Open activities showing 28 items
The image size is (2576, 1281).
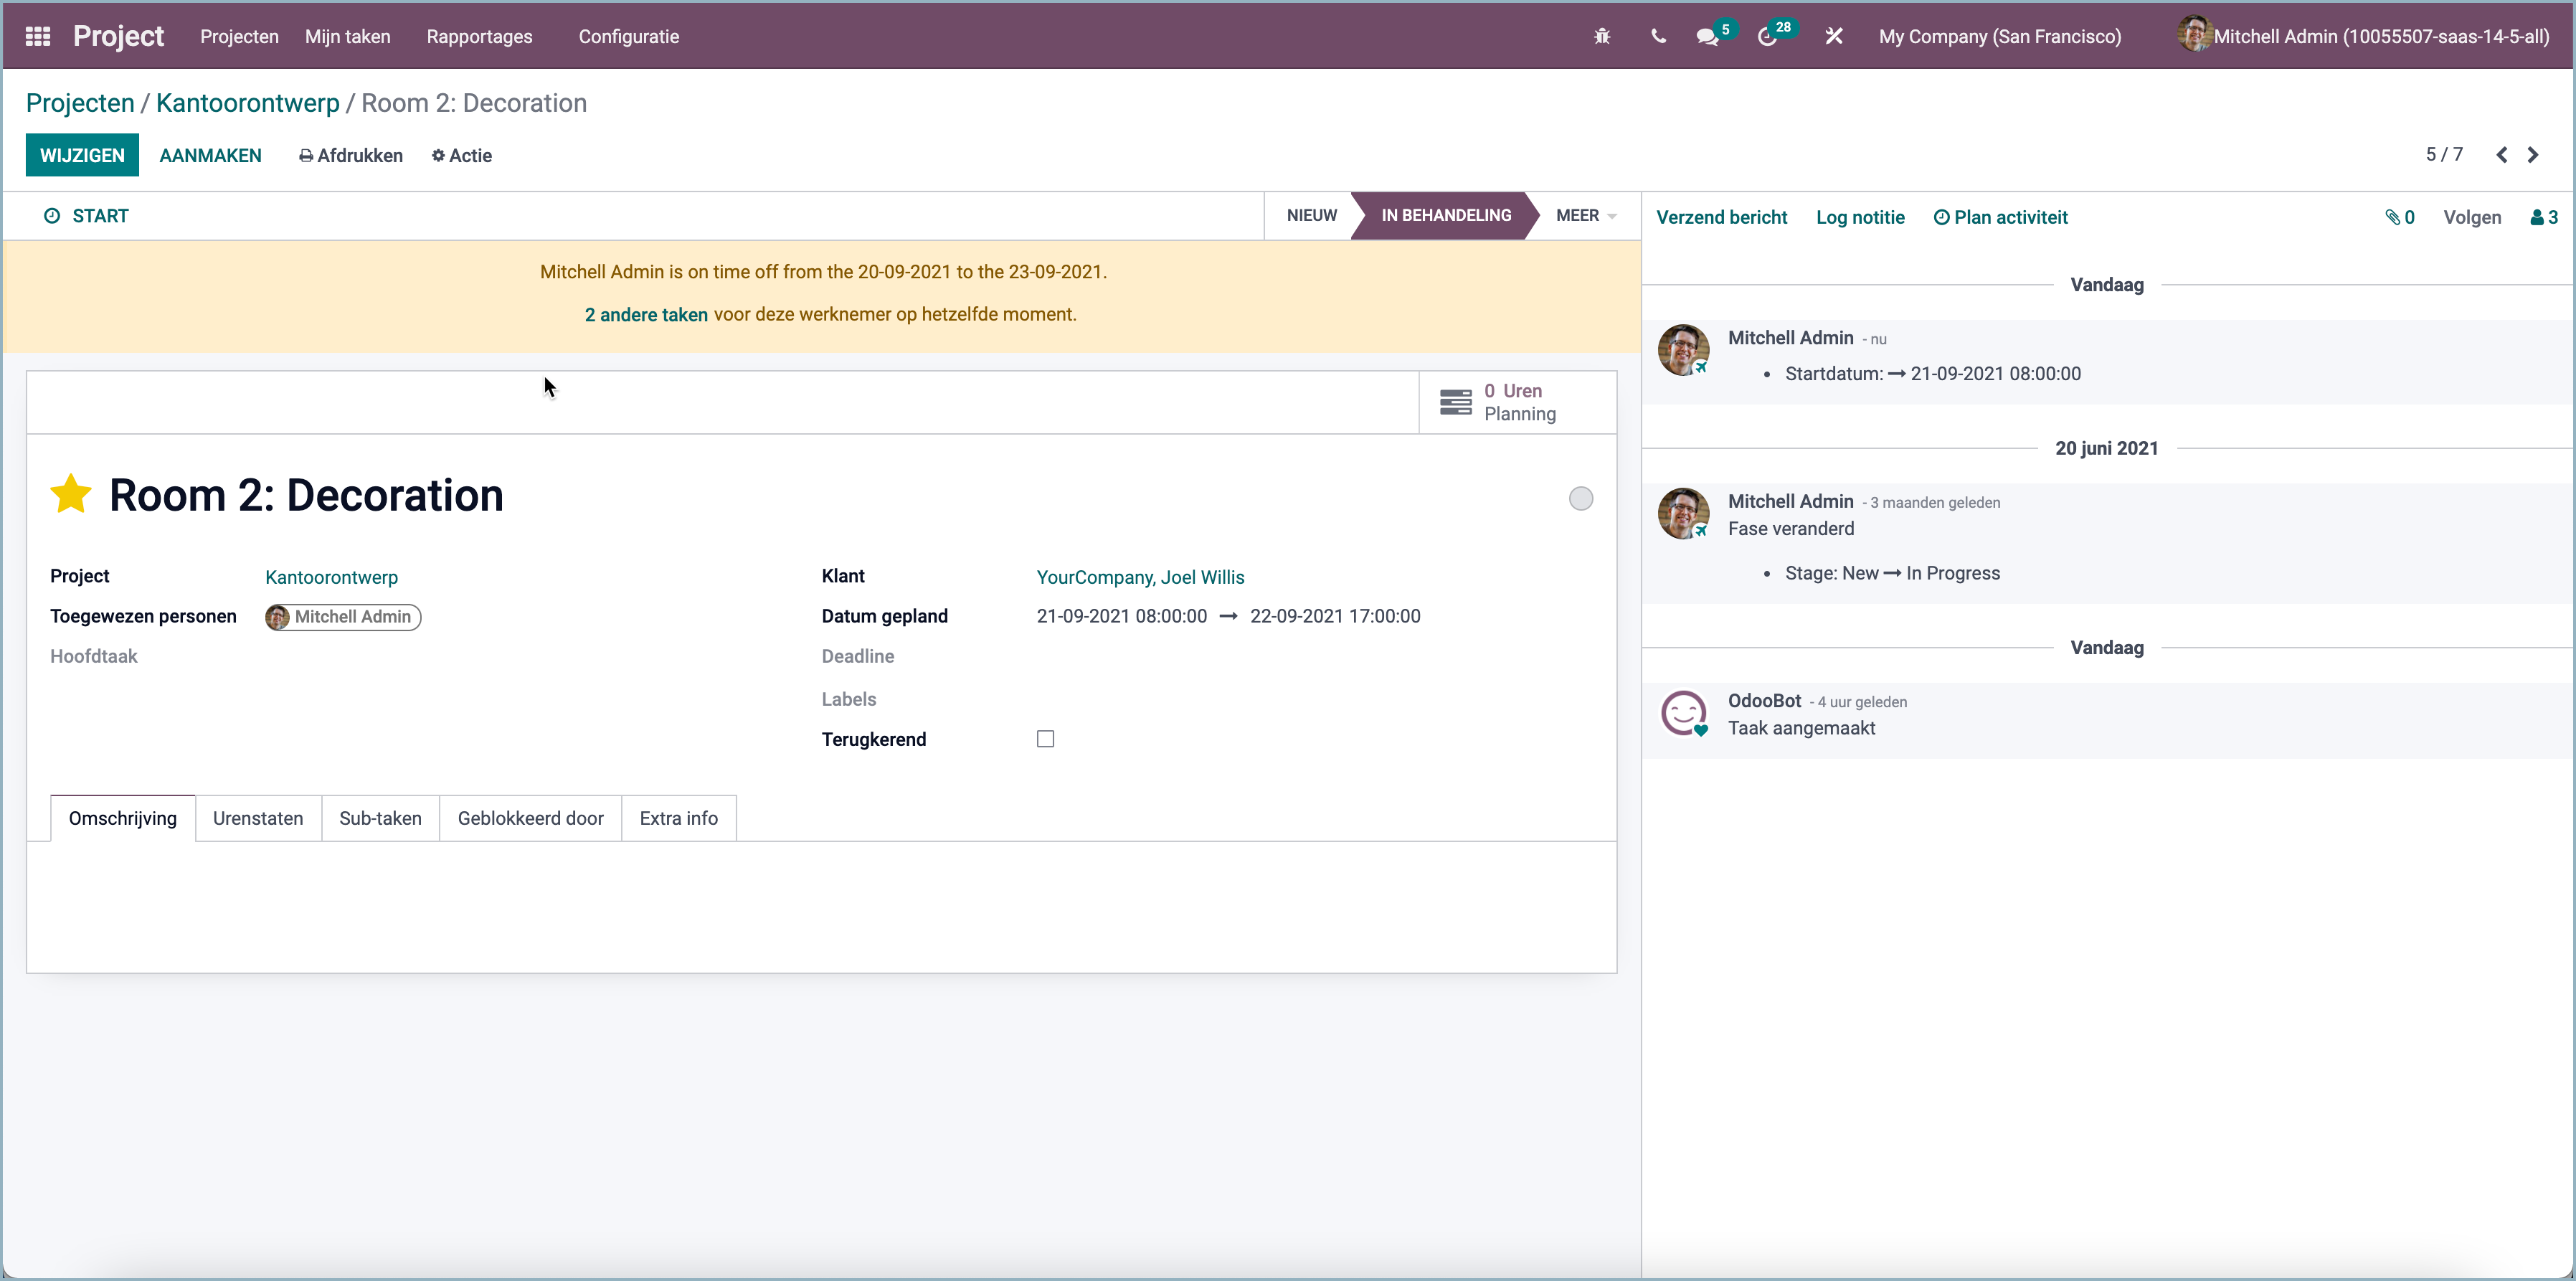[x=1768, y=36]
